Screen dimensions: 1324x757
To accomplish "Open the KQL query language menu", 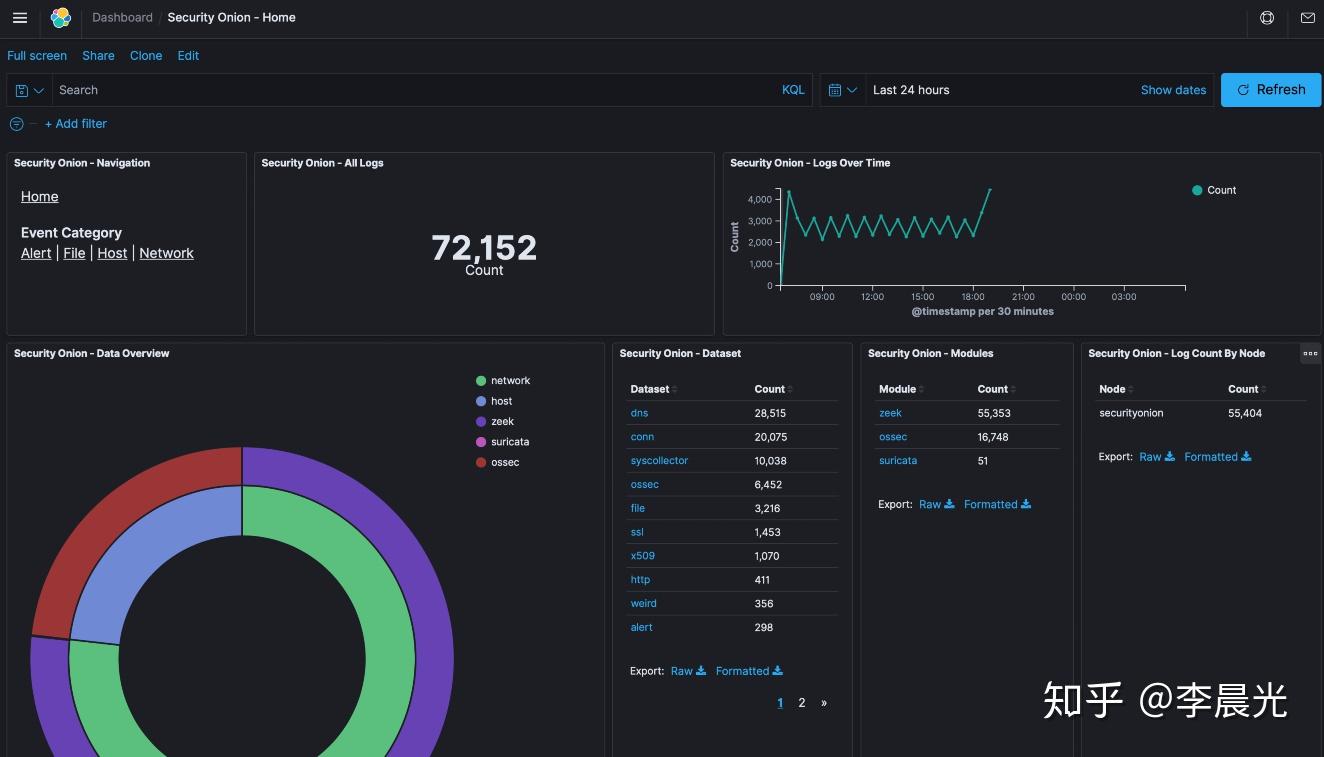I will click(x=793, y=90).
